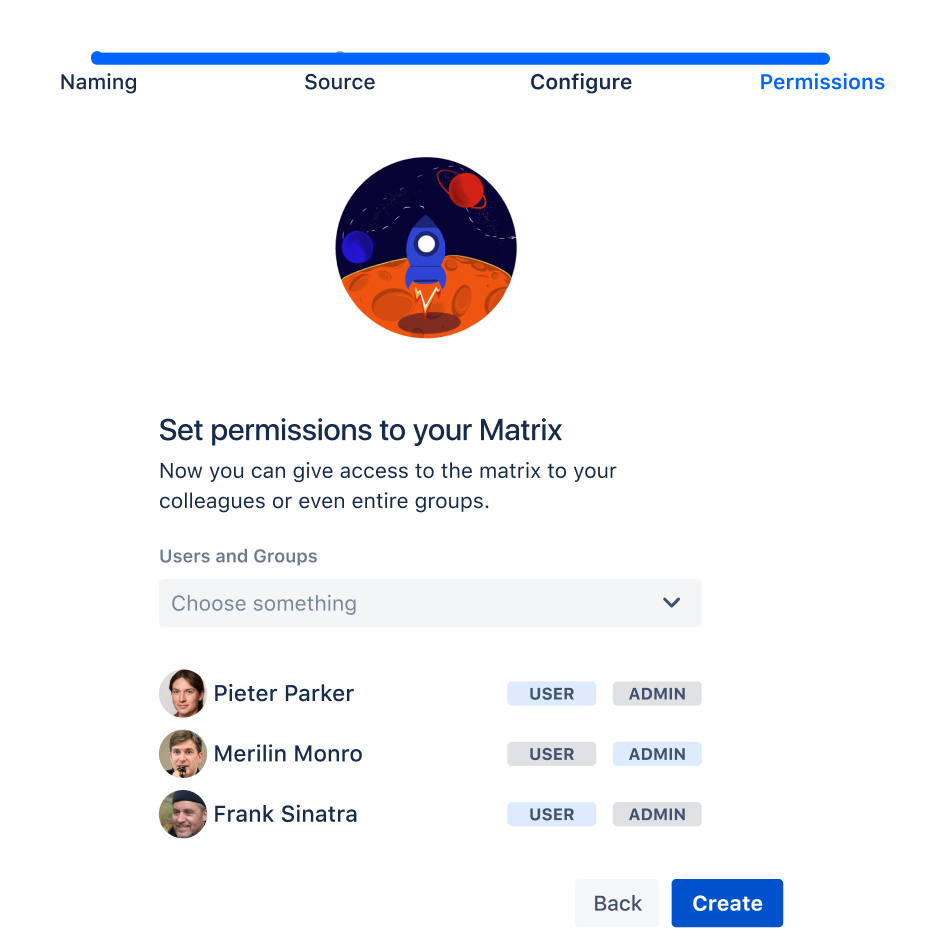Screen dimensions: 930x948
Task: Go to the Source step
Action: (340, 82)
